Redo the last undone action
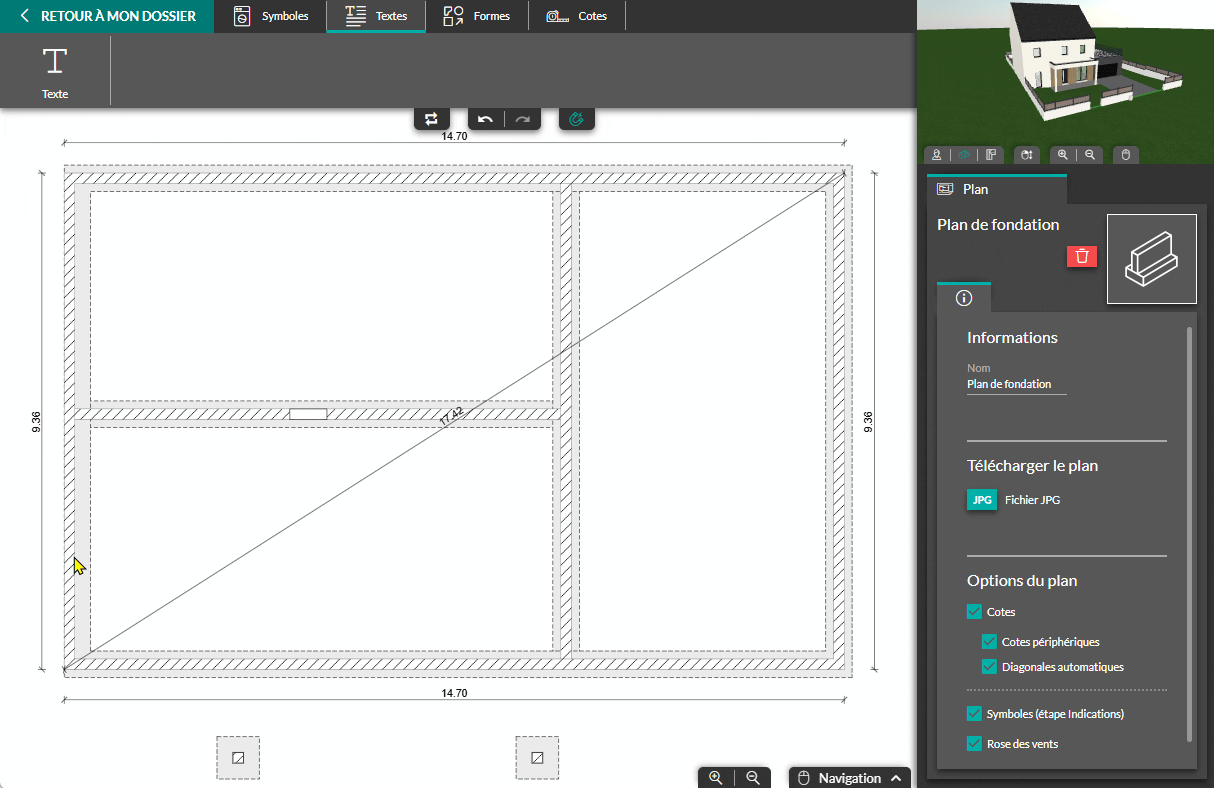This screenshot has width=1214, height=788. (523, 119)
